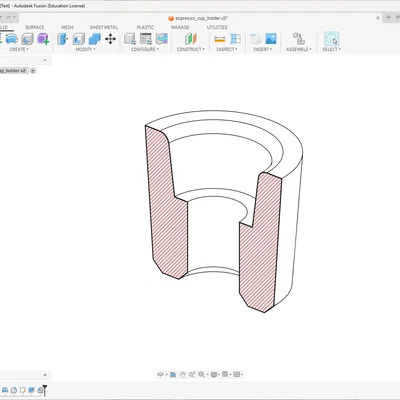Image resolution: width=400 pixels, height=400 pixels.
Task: Expand the comments panel at bottom left
Action: pyautogui.click(x=45, y=375)
